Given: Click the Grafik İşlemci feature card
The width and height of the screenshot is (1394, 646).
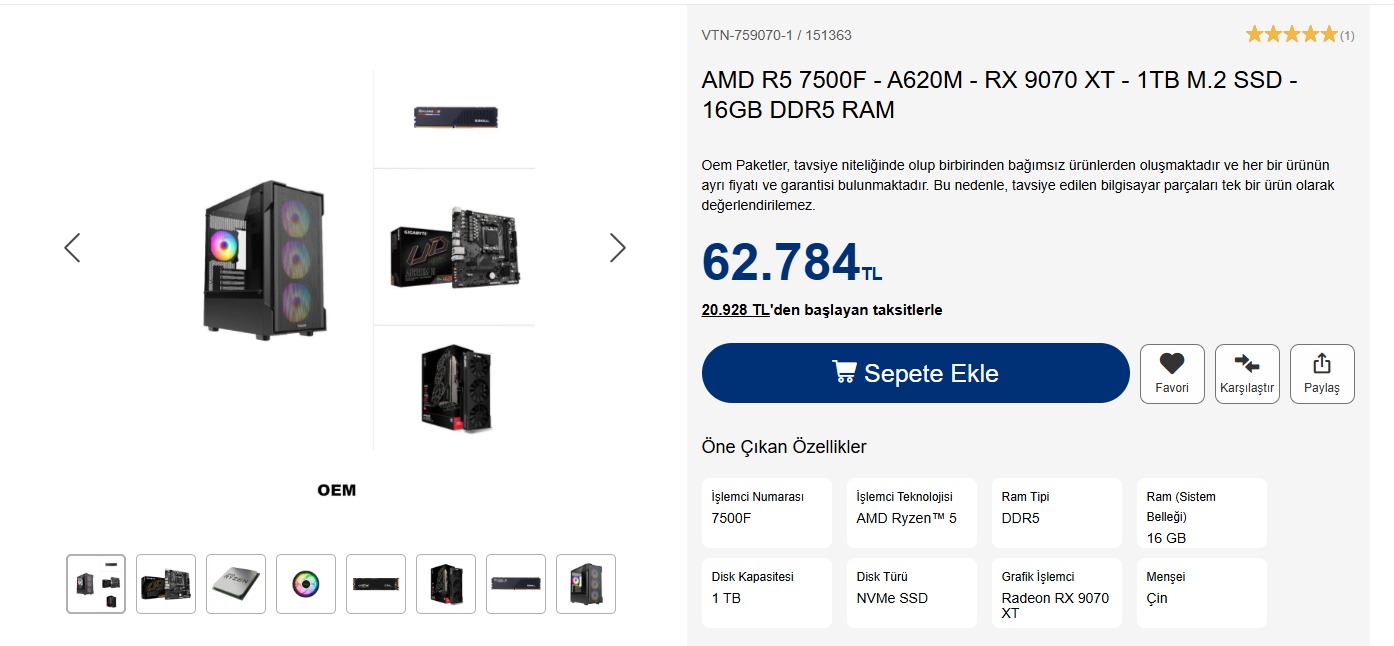Looking at the screenshot, I should click(1056, 593).
